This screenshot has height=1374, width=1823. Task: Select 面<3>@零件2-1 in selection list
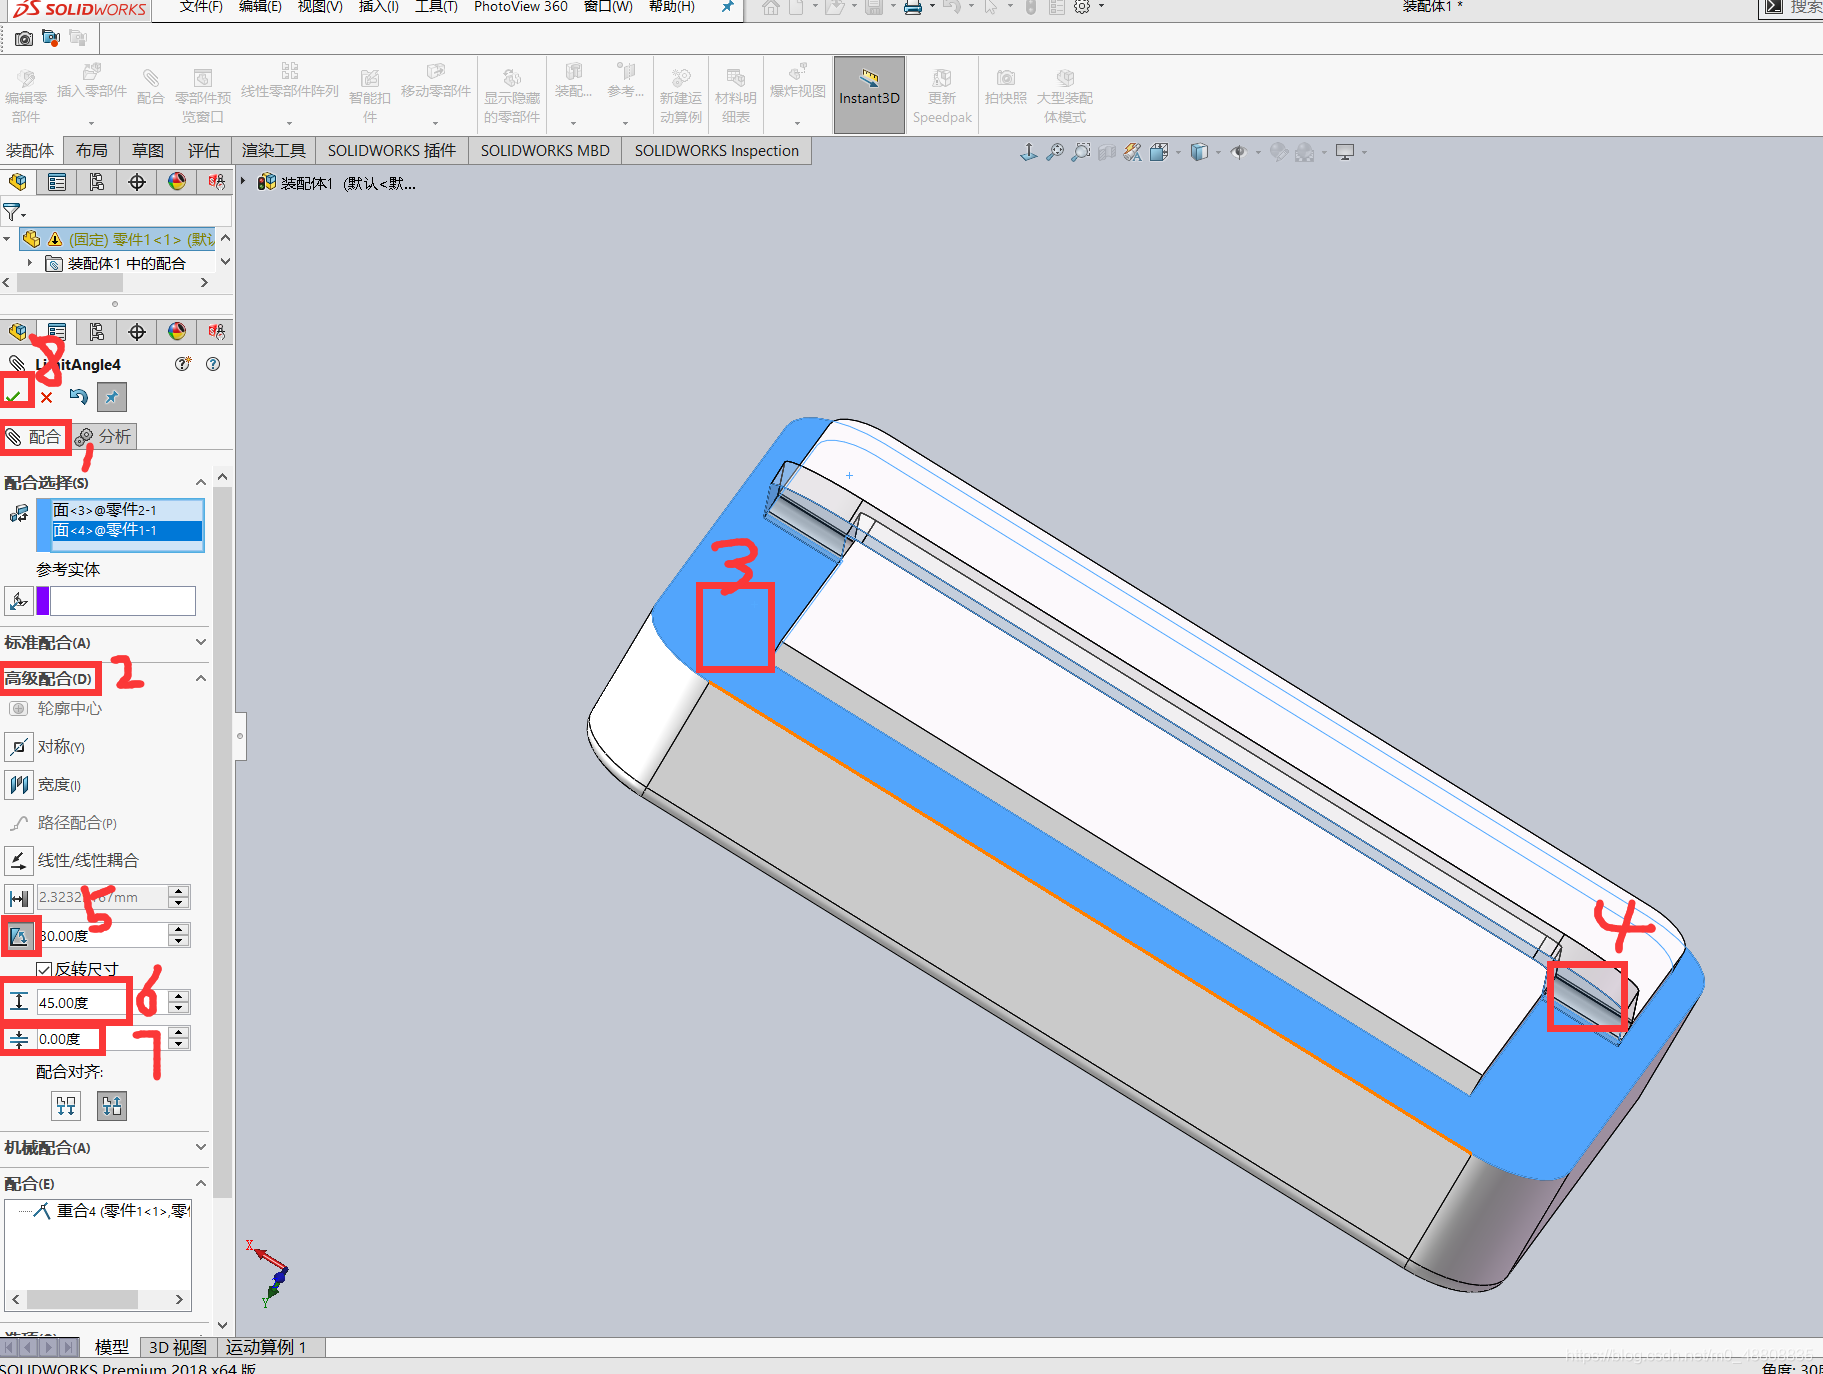coord(128,510)
